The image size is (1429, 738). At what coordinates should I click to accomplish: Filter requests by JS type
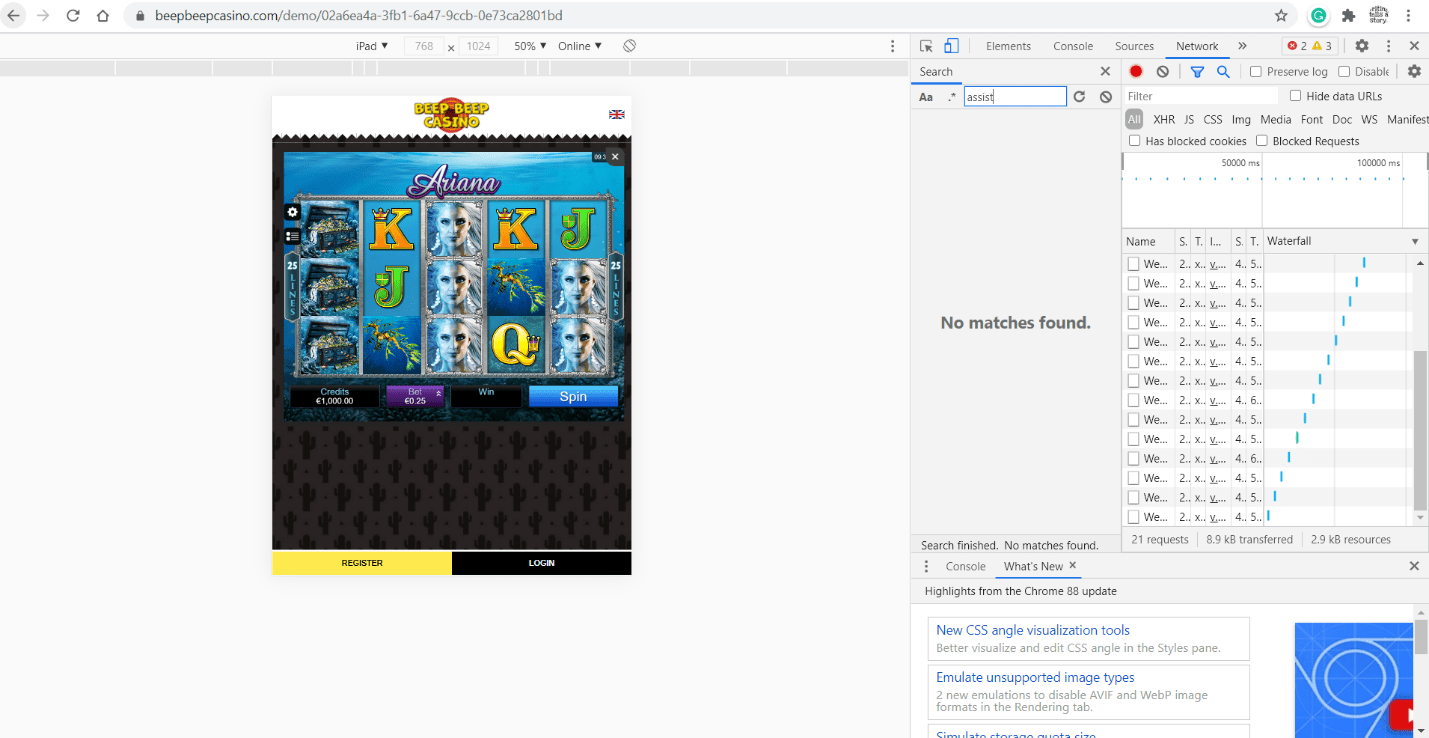(x=1189, y=119)
